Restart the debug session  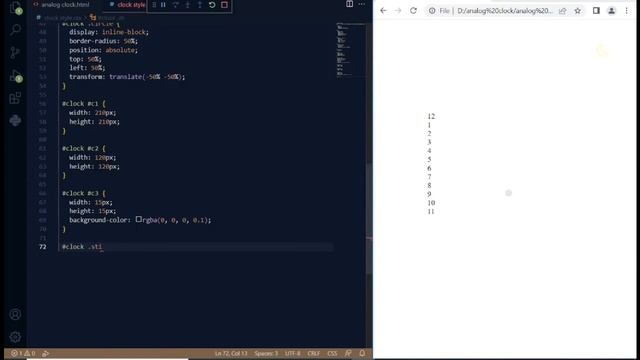coord(212,5)
